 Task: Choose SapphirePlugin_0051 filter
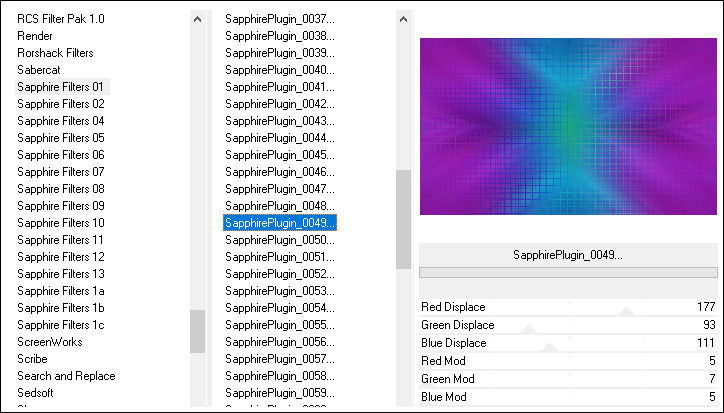tap(280, 257)
